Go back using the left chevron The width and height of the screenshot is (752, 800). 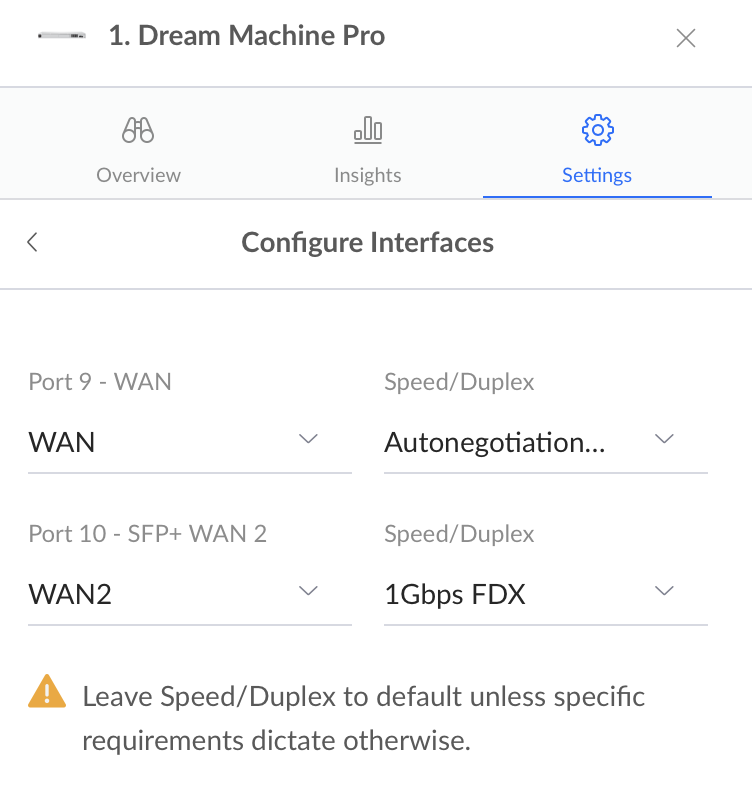pos(33,242)
